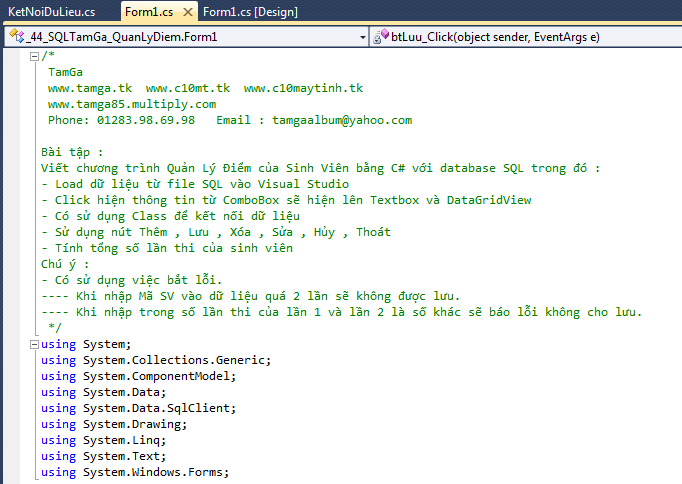Click the 'TamGa' comment line
682x484 pixels.
tap(65, 72)
